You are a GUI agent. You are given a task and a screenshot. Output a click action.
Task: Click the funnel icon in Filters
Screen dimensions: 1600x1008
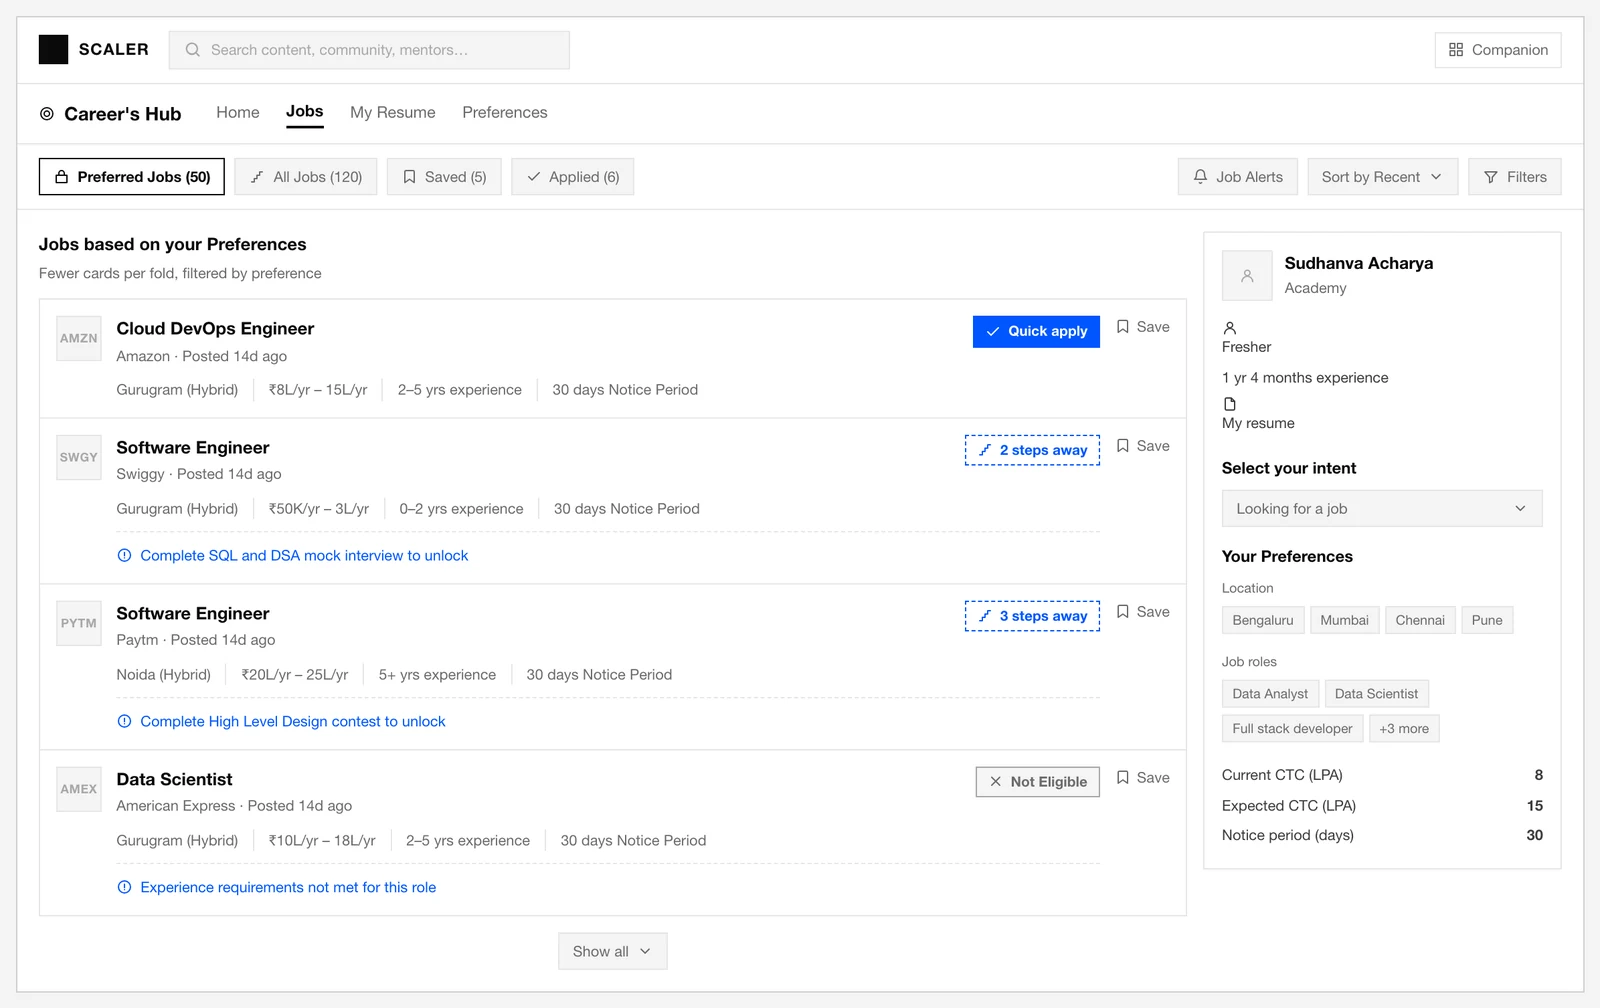(x=1491, y=177)
